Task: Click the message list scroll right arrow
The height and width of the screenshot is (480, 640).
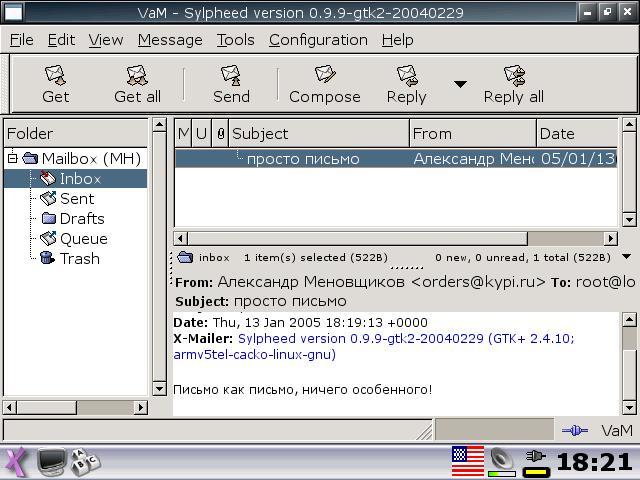Action: coord(611,238)
